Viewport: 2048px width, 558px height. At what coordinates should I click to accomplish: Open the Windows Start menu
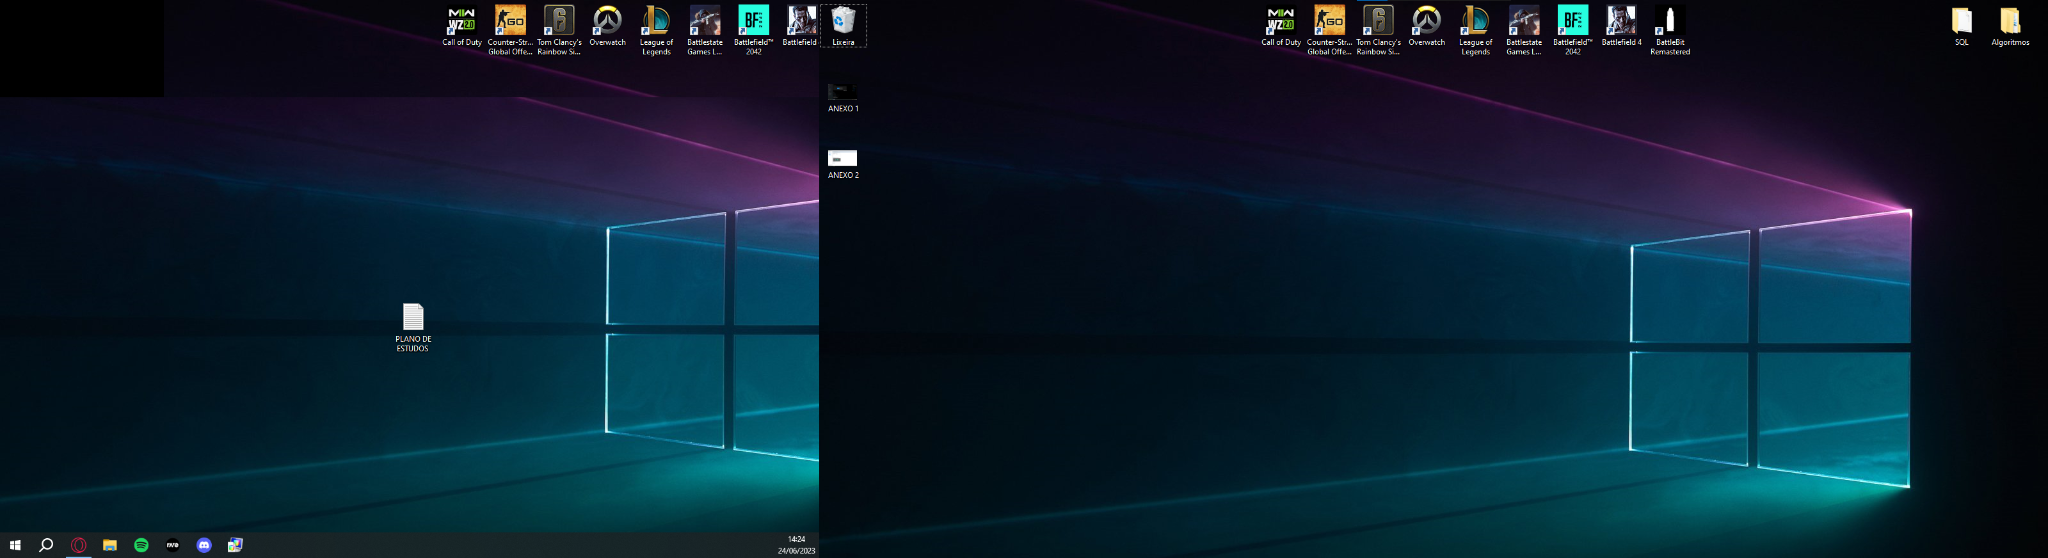15,545
